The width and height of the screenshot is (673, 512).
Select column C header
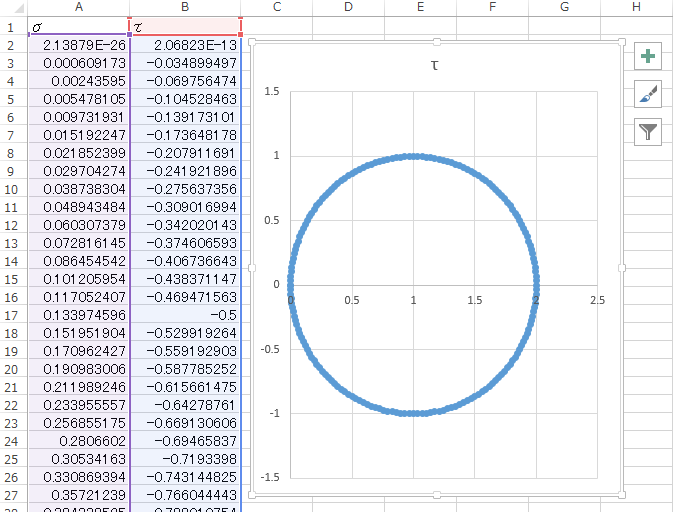pyautogui.click(x=277, y=7)
